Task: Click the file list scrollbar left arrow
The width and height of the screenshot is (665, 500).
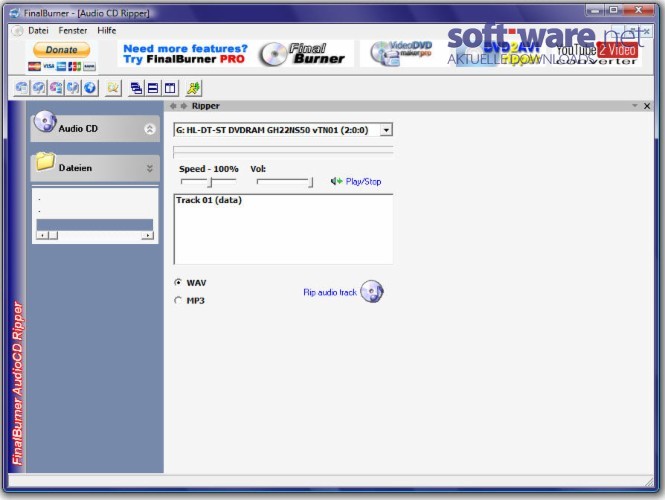Action: pyautogui.click(x=42, y=235)
